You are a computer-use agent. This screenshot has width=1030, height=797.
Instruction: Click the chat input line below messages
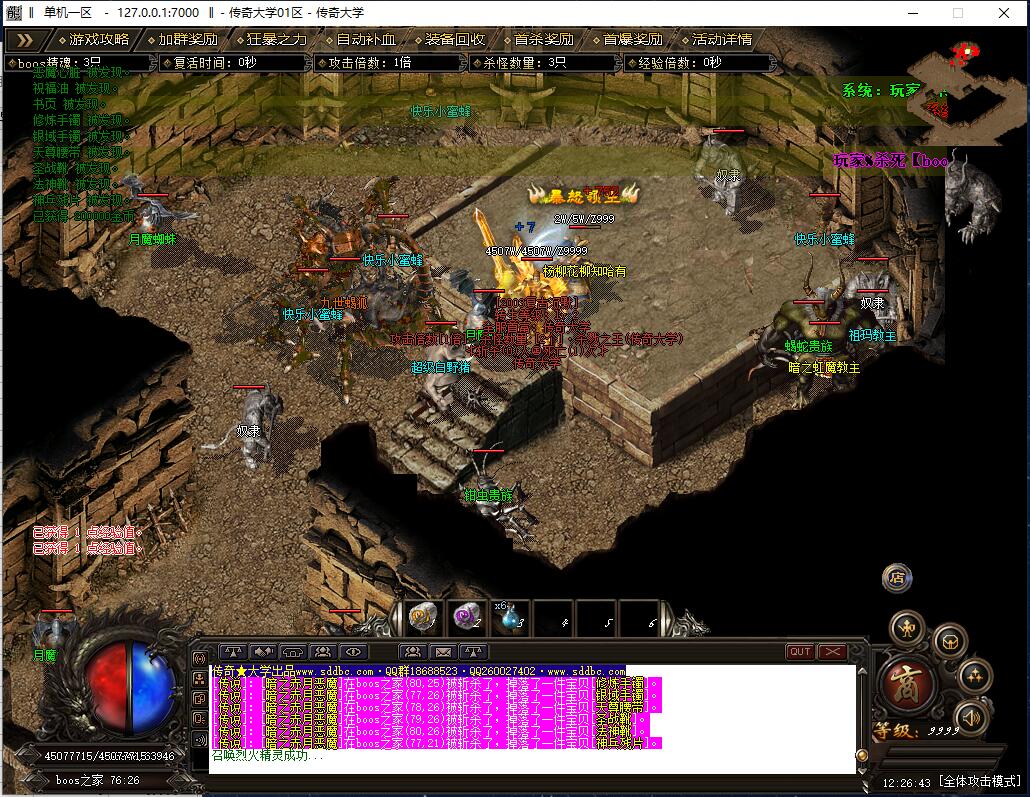(532, 767)
